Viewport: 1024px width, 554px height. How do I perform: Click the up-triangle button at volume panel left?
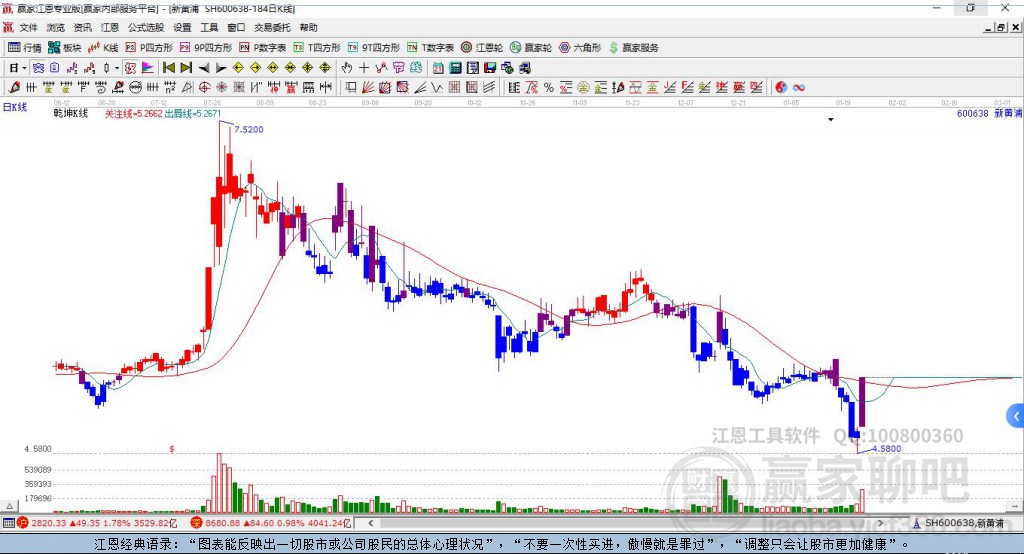click(x=9, y=506)
